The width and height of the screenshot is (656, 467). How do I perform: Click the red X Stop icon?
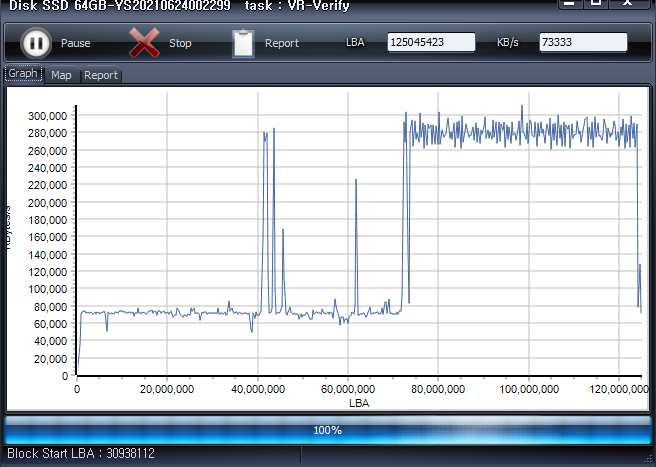tap(145, 43)
